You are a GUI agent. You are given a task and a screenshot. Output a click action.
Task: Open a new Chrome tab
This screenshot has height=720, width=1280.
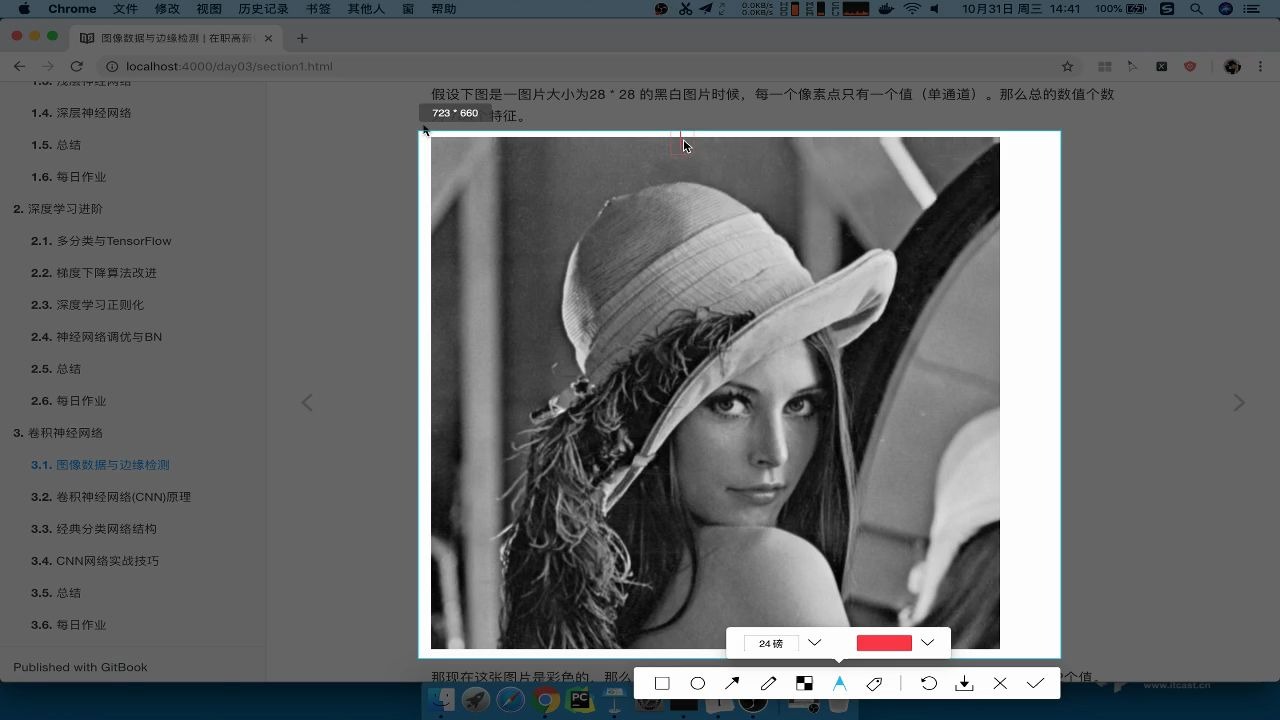point(302,38)
